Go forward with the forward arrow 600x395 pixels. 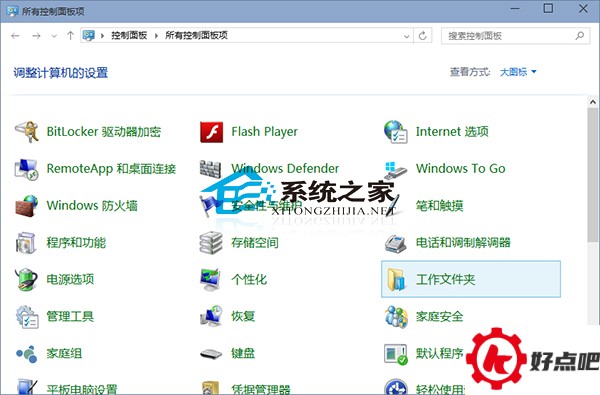point(36,36)
